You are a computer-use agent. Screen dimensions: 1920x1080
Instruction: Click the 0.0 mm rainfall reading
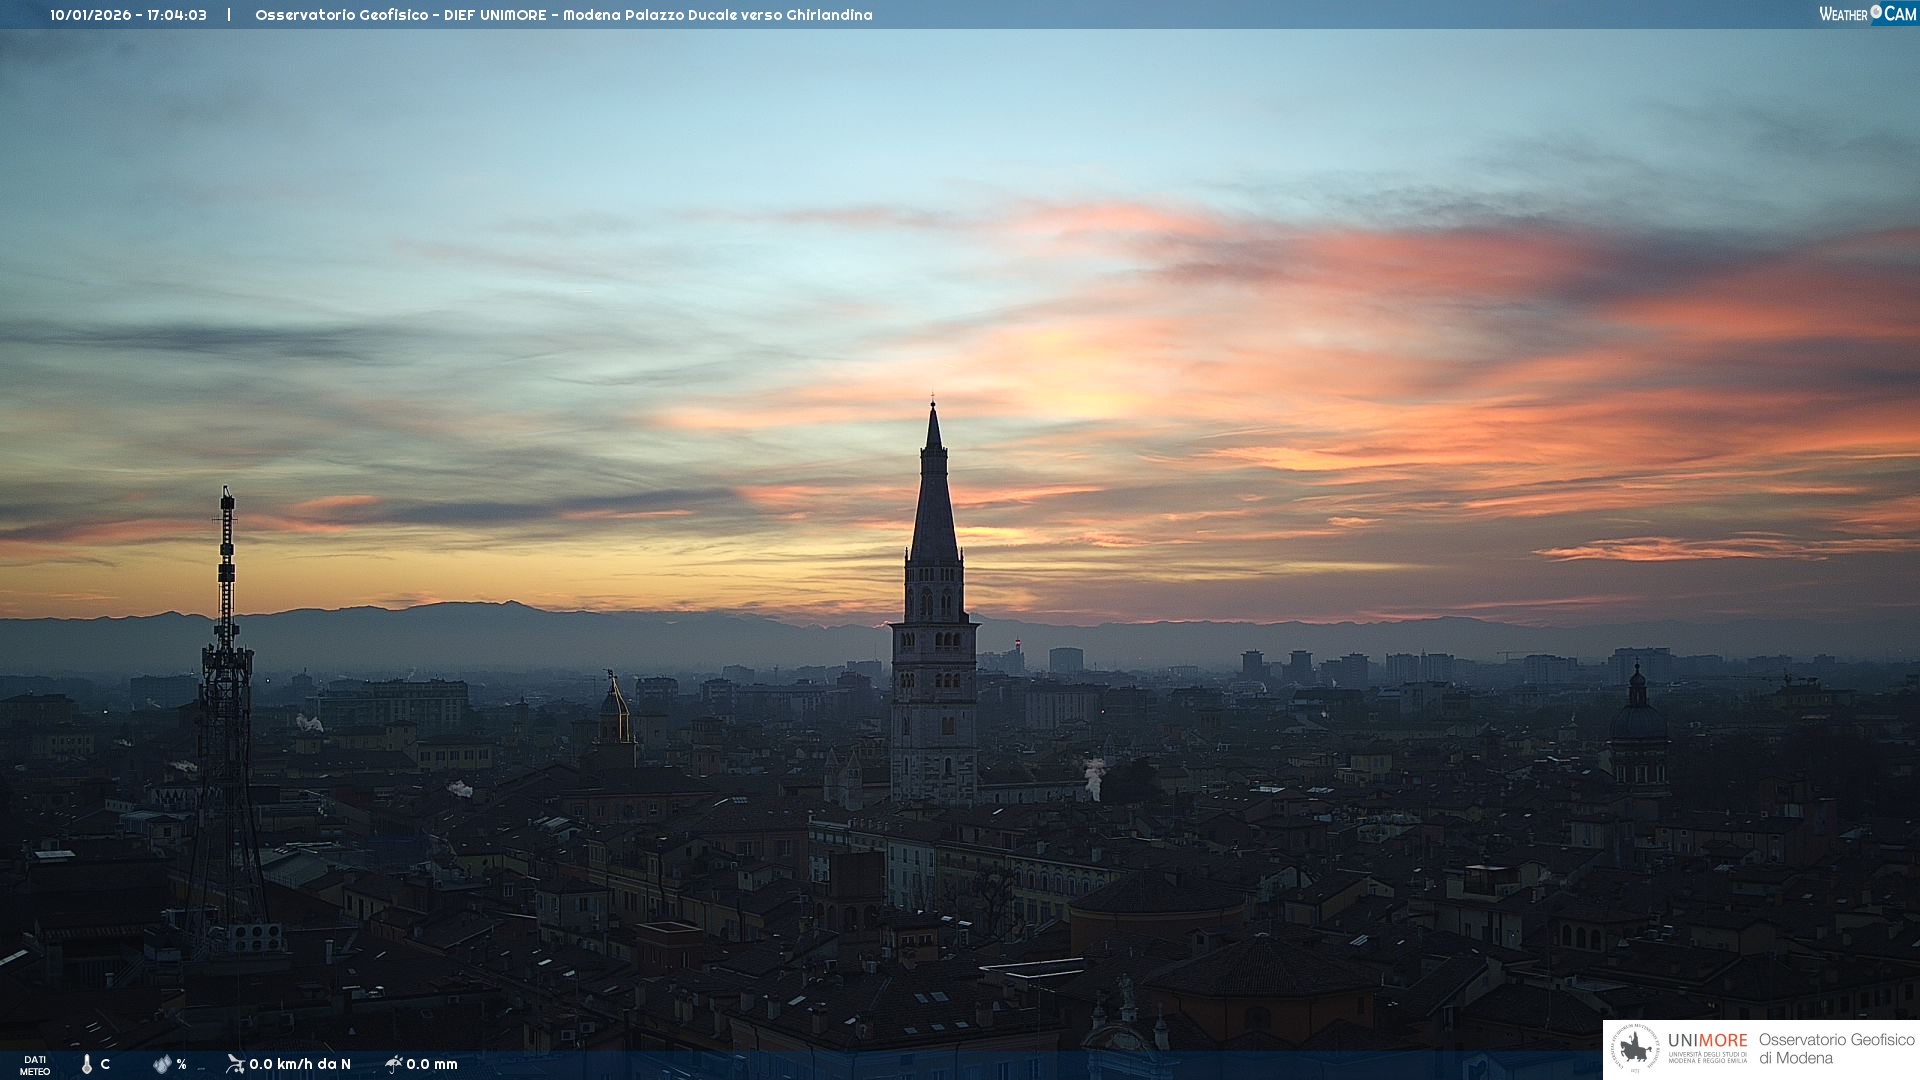[432, 1064]
